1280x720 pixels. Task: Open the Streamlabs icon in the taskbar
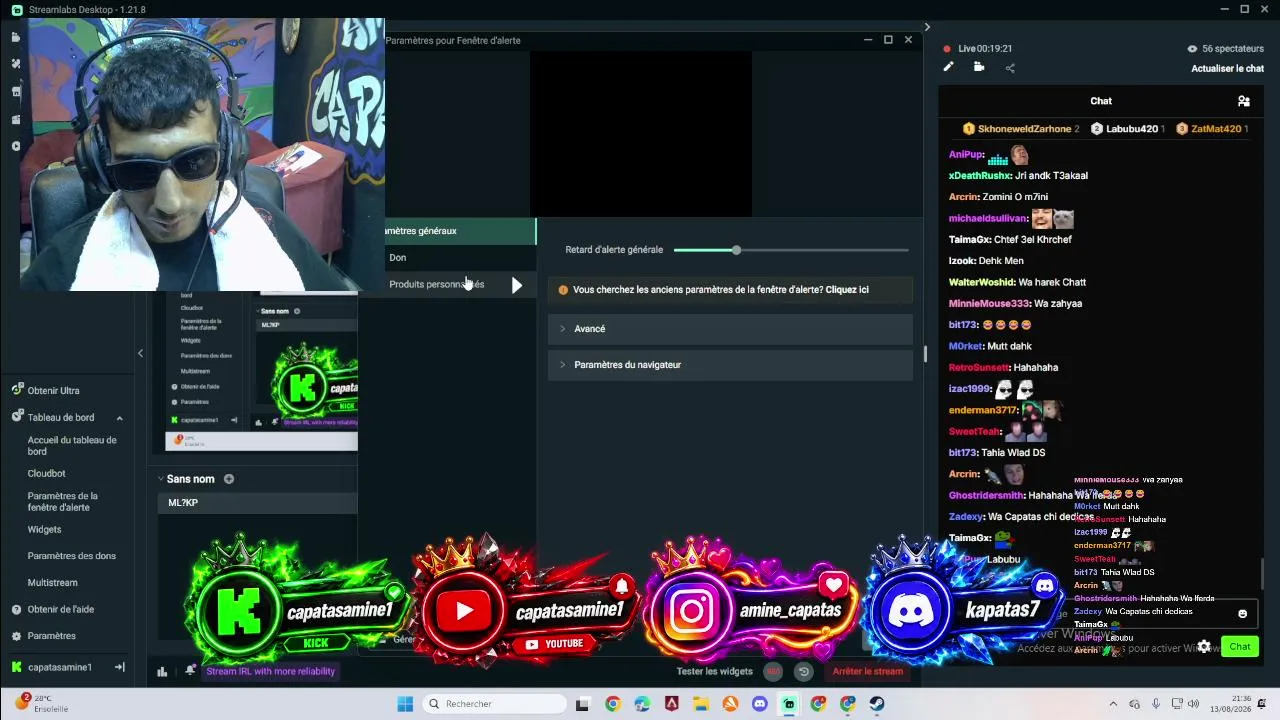coord(789,704)
